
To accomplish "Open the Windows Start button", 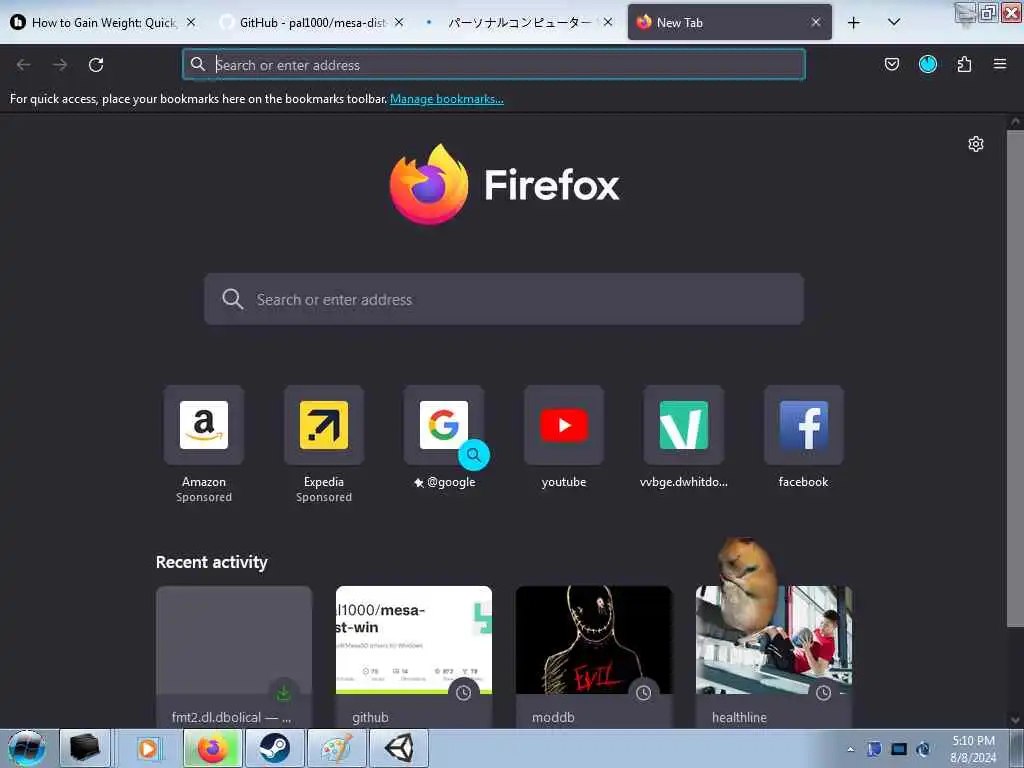I will [27, 748].
